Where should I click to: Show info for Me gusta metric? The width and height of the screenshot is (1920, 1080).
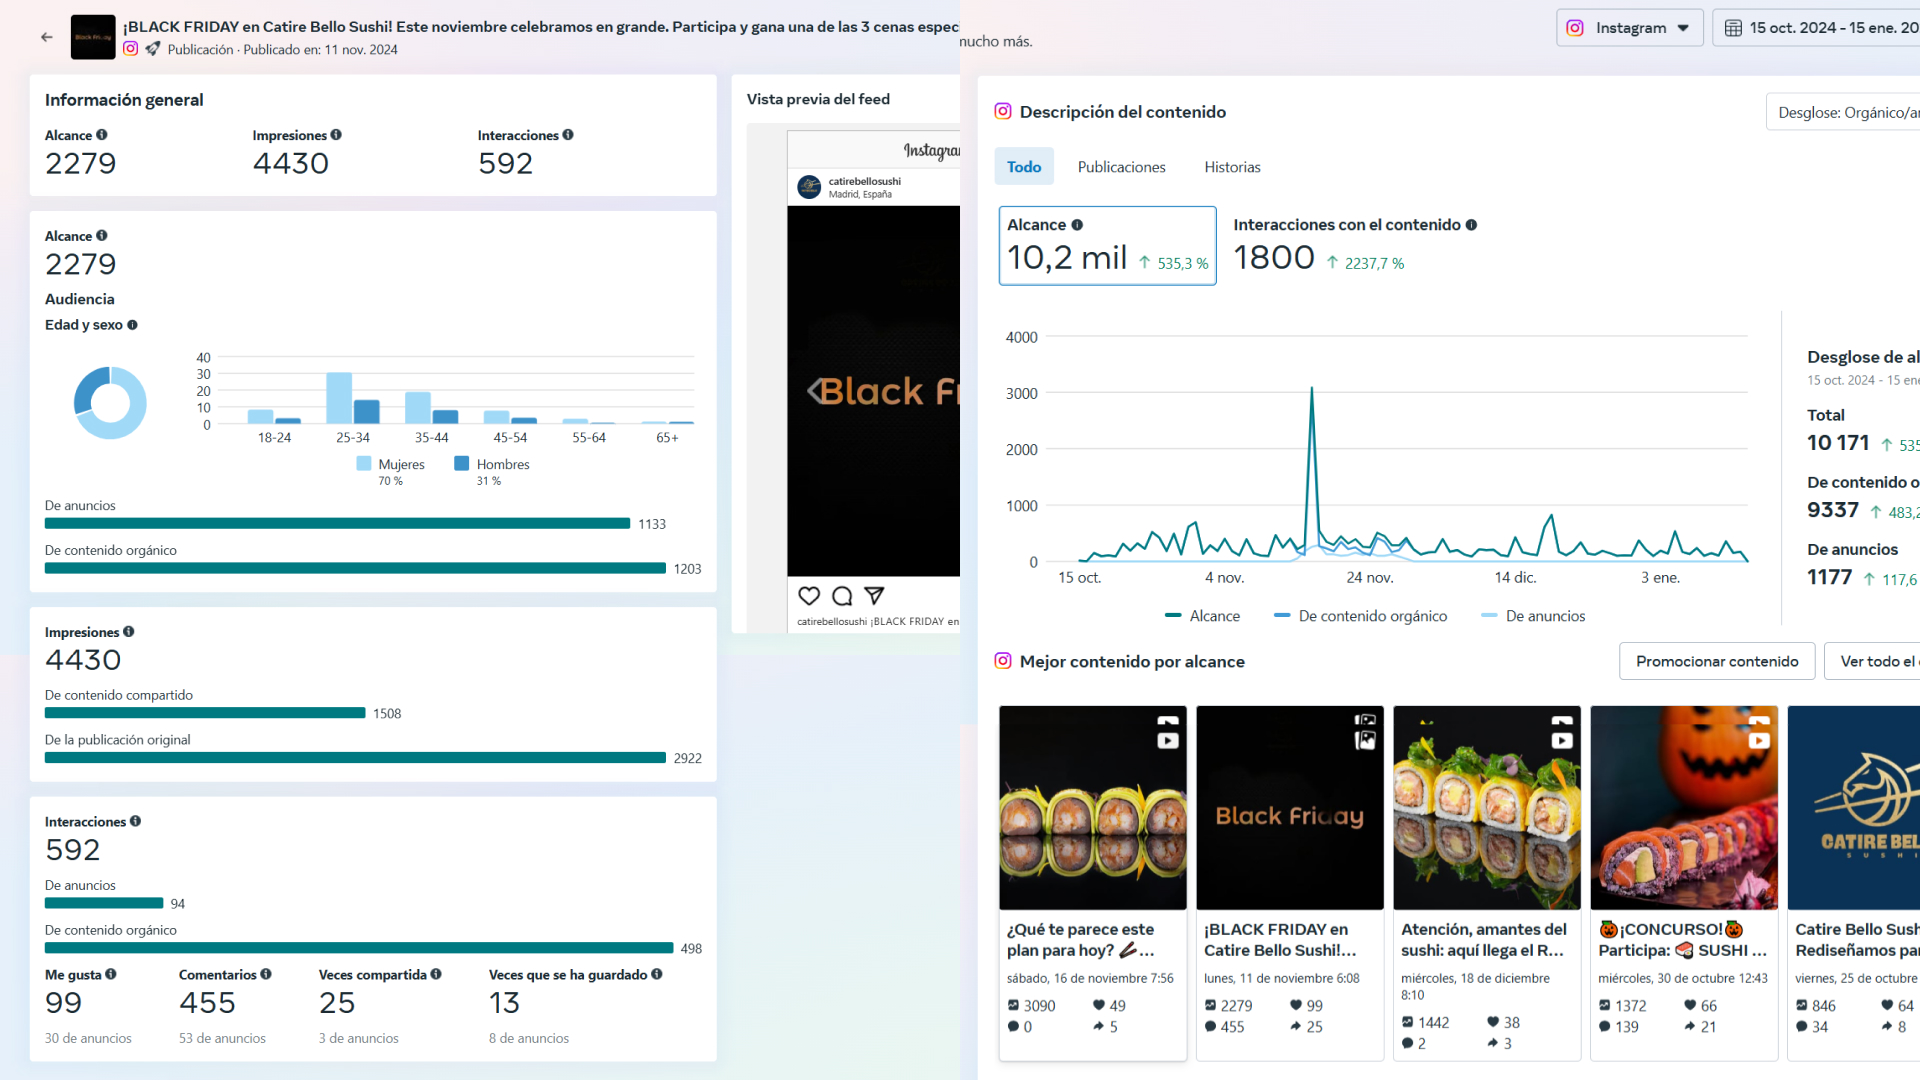[111, 974]
